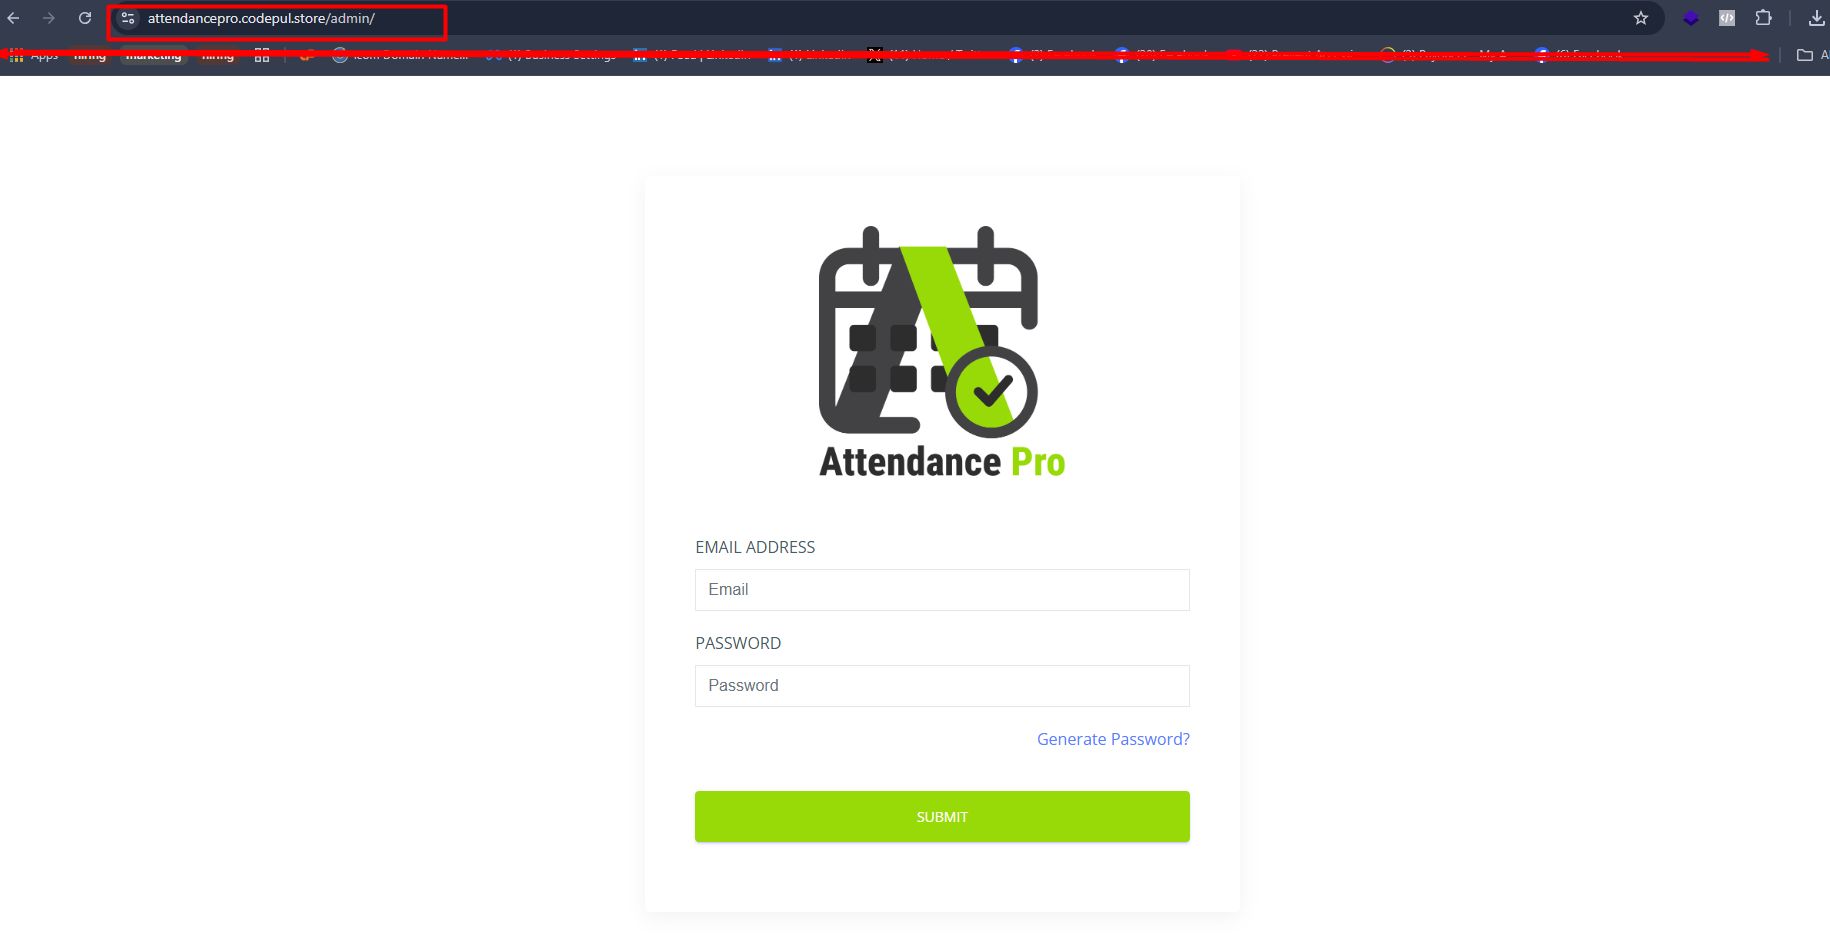Open the tab groups grid icon in bookmarks bar
This screenshot has height=946, width=1830.
(x=262, y=56)
